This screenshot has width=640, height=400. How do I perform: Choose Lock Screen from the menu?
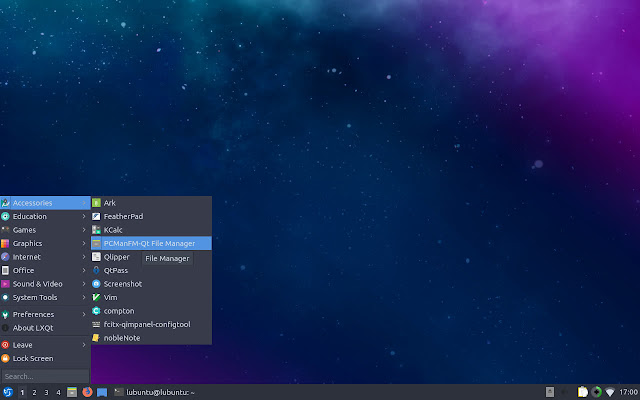pyautogui.click(x=45, y=358)
